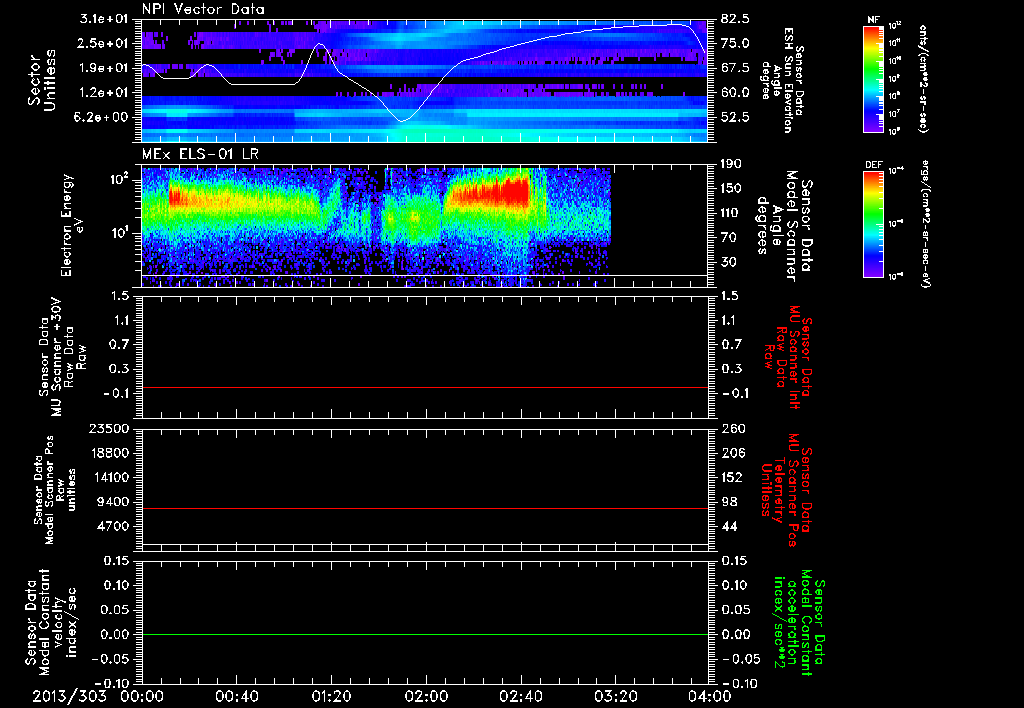Click the 03:20 time axis label
The image size is (1024, 708).
[x=615, y=696]
